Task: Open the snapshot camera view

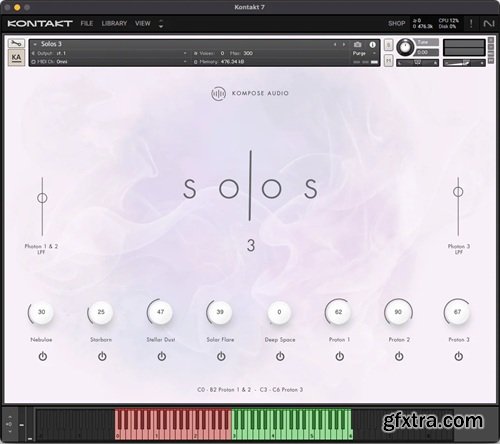Action: click(357, 44)
